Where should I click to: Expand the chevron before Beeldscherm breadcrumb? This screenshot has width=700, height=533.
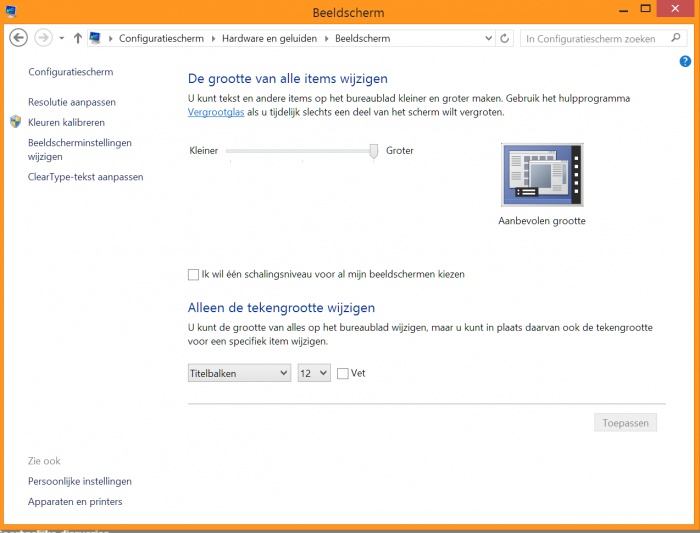[326, 39]
